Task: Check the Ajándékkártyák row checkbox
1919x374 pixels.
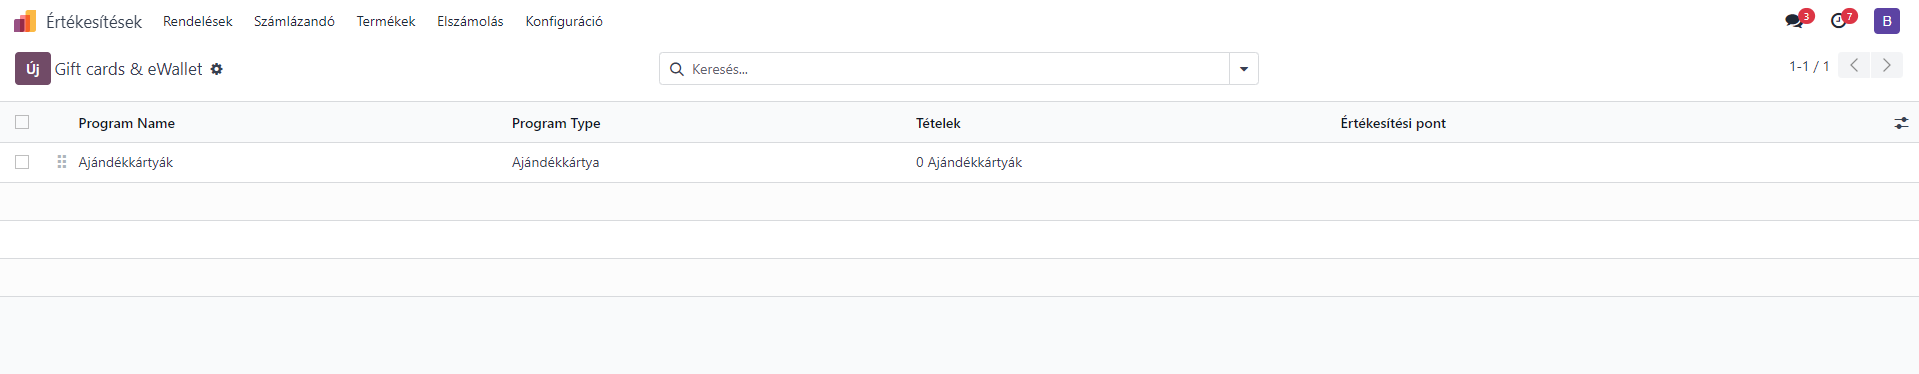Action: click(22, 162)
